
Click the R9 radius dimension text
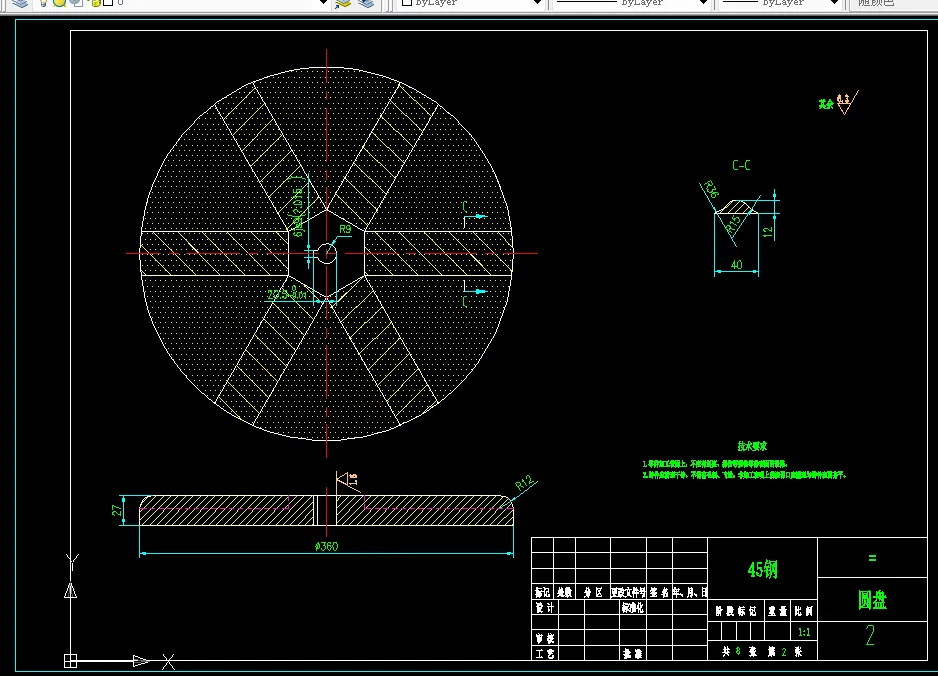[345, 229]
